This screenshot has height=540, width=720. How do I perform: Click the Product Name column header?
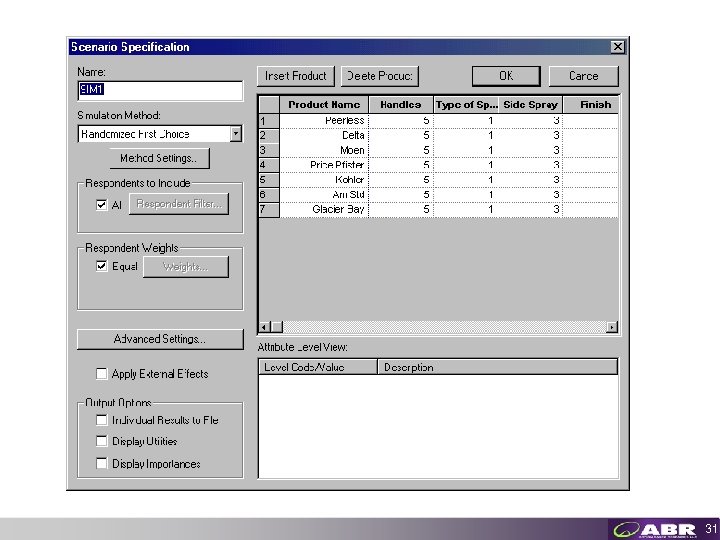(x=324, y=105)
